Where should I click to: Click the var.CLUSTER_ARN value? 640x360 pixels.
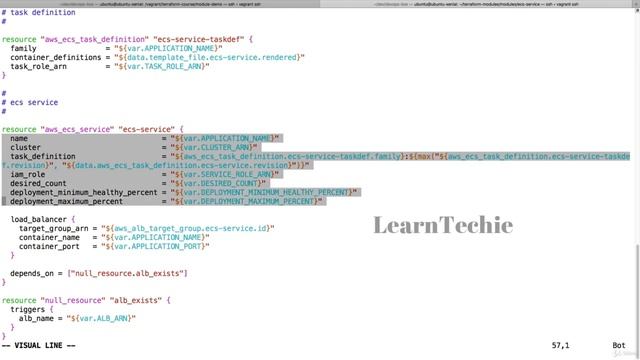214,147
